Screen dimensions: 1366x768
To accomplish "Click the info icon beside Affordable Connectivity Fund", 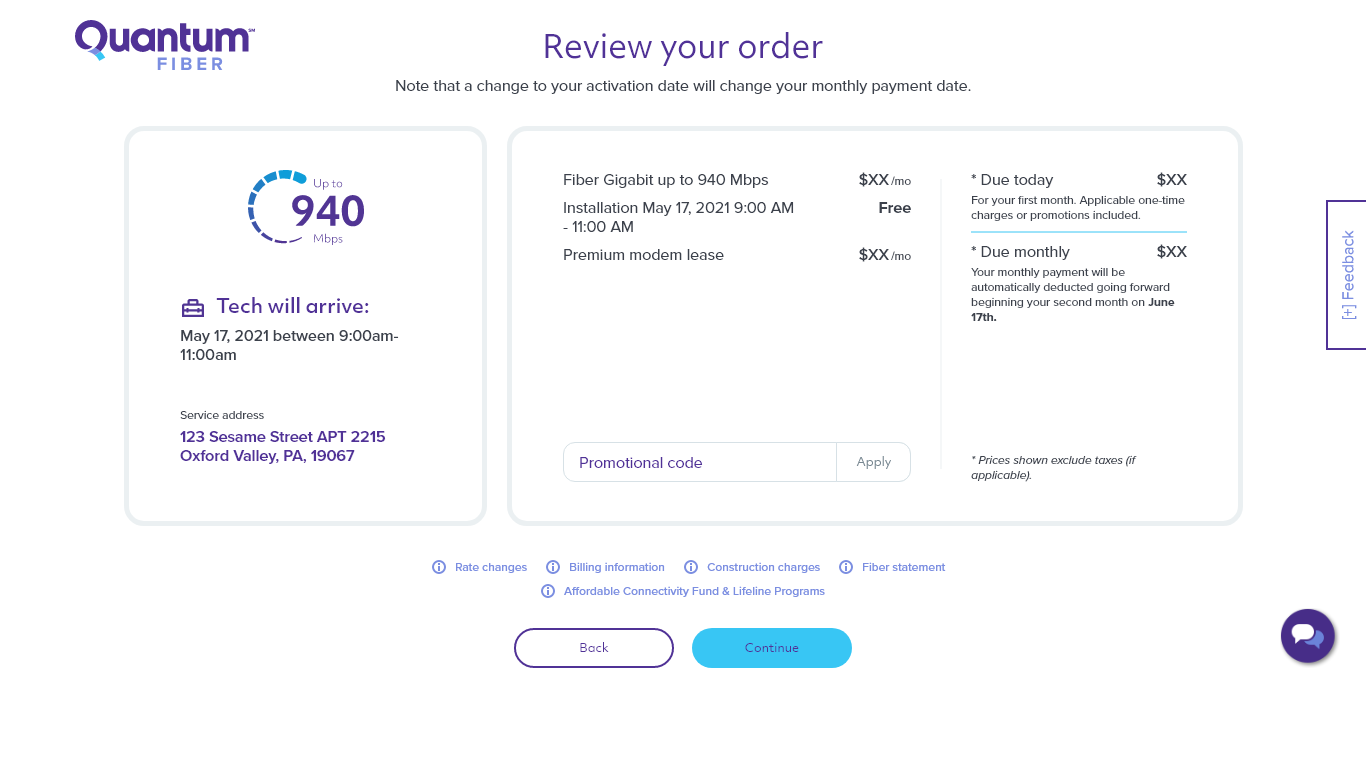I will 548,591.
